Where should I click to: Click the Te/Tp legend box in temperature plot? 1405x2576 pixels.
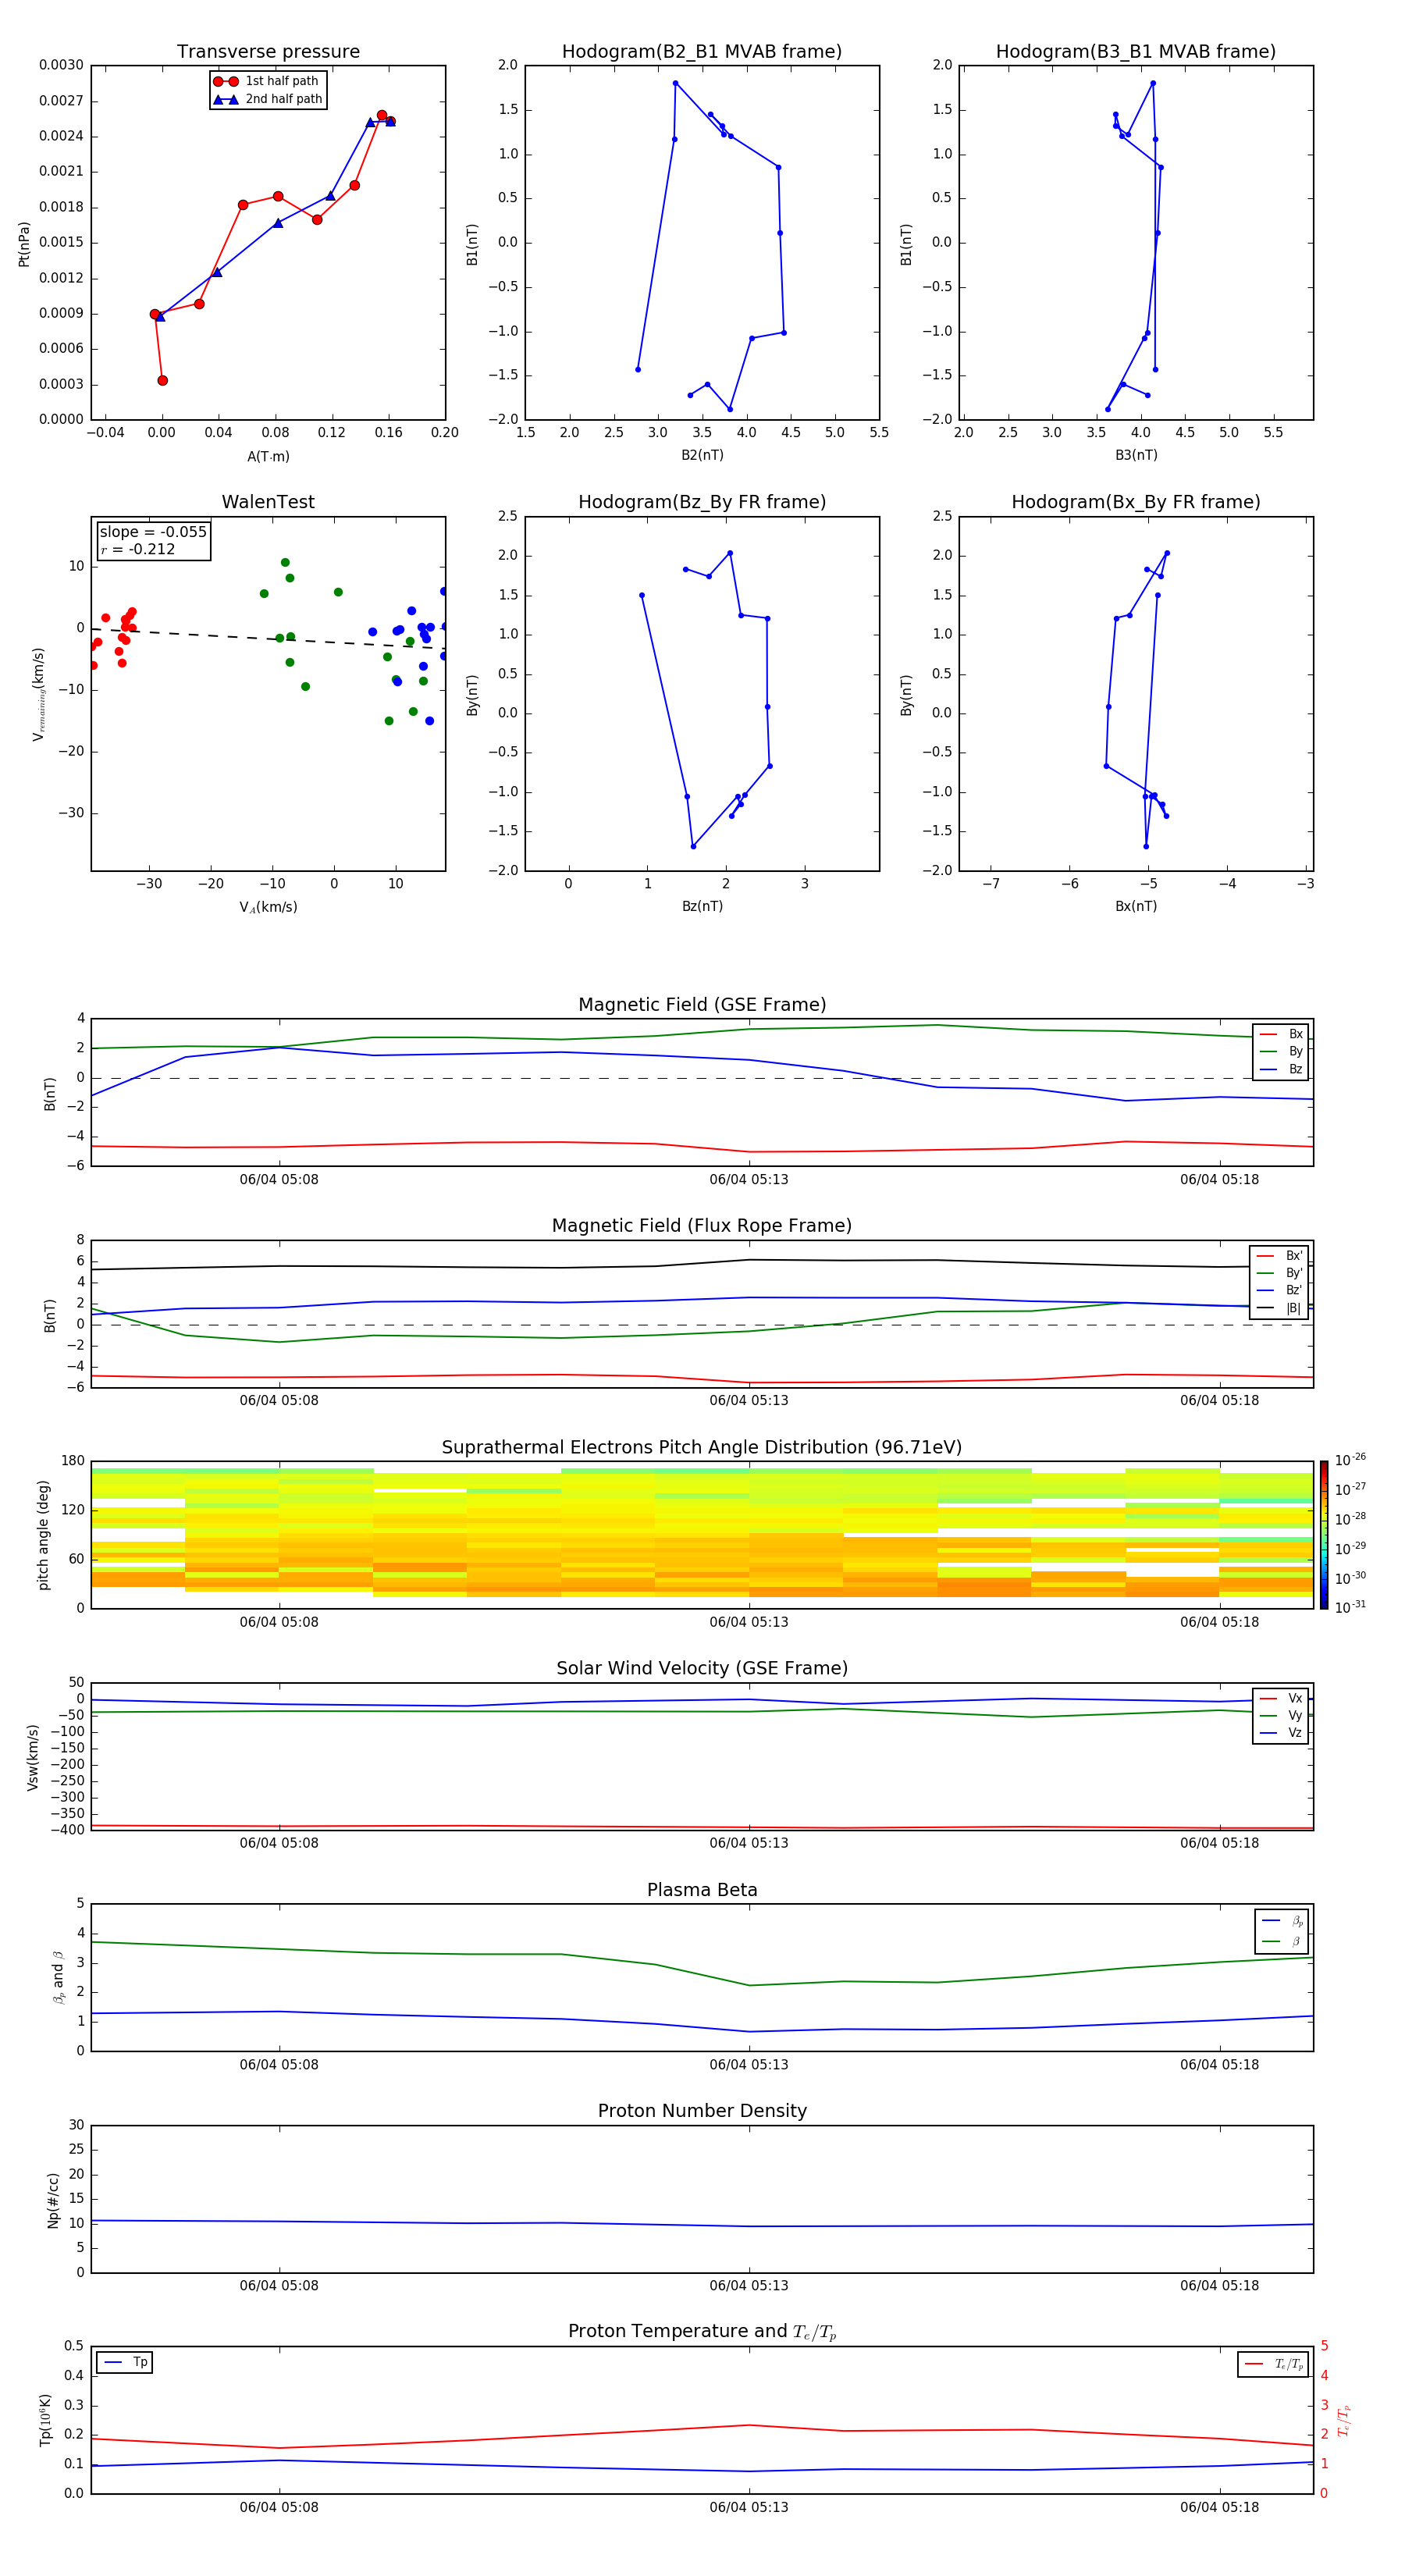pyautogui.click(x=1273, y=2364)
